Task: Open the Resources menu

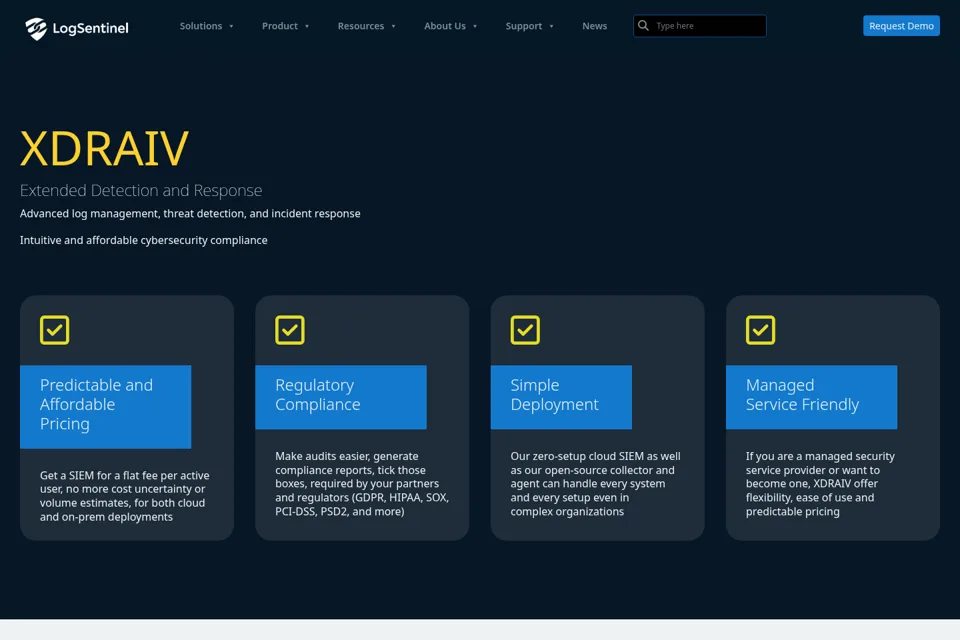Action: click(361, 26)
